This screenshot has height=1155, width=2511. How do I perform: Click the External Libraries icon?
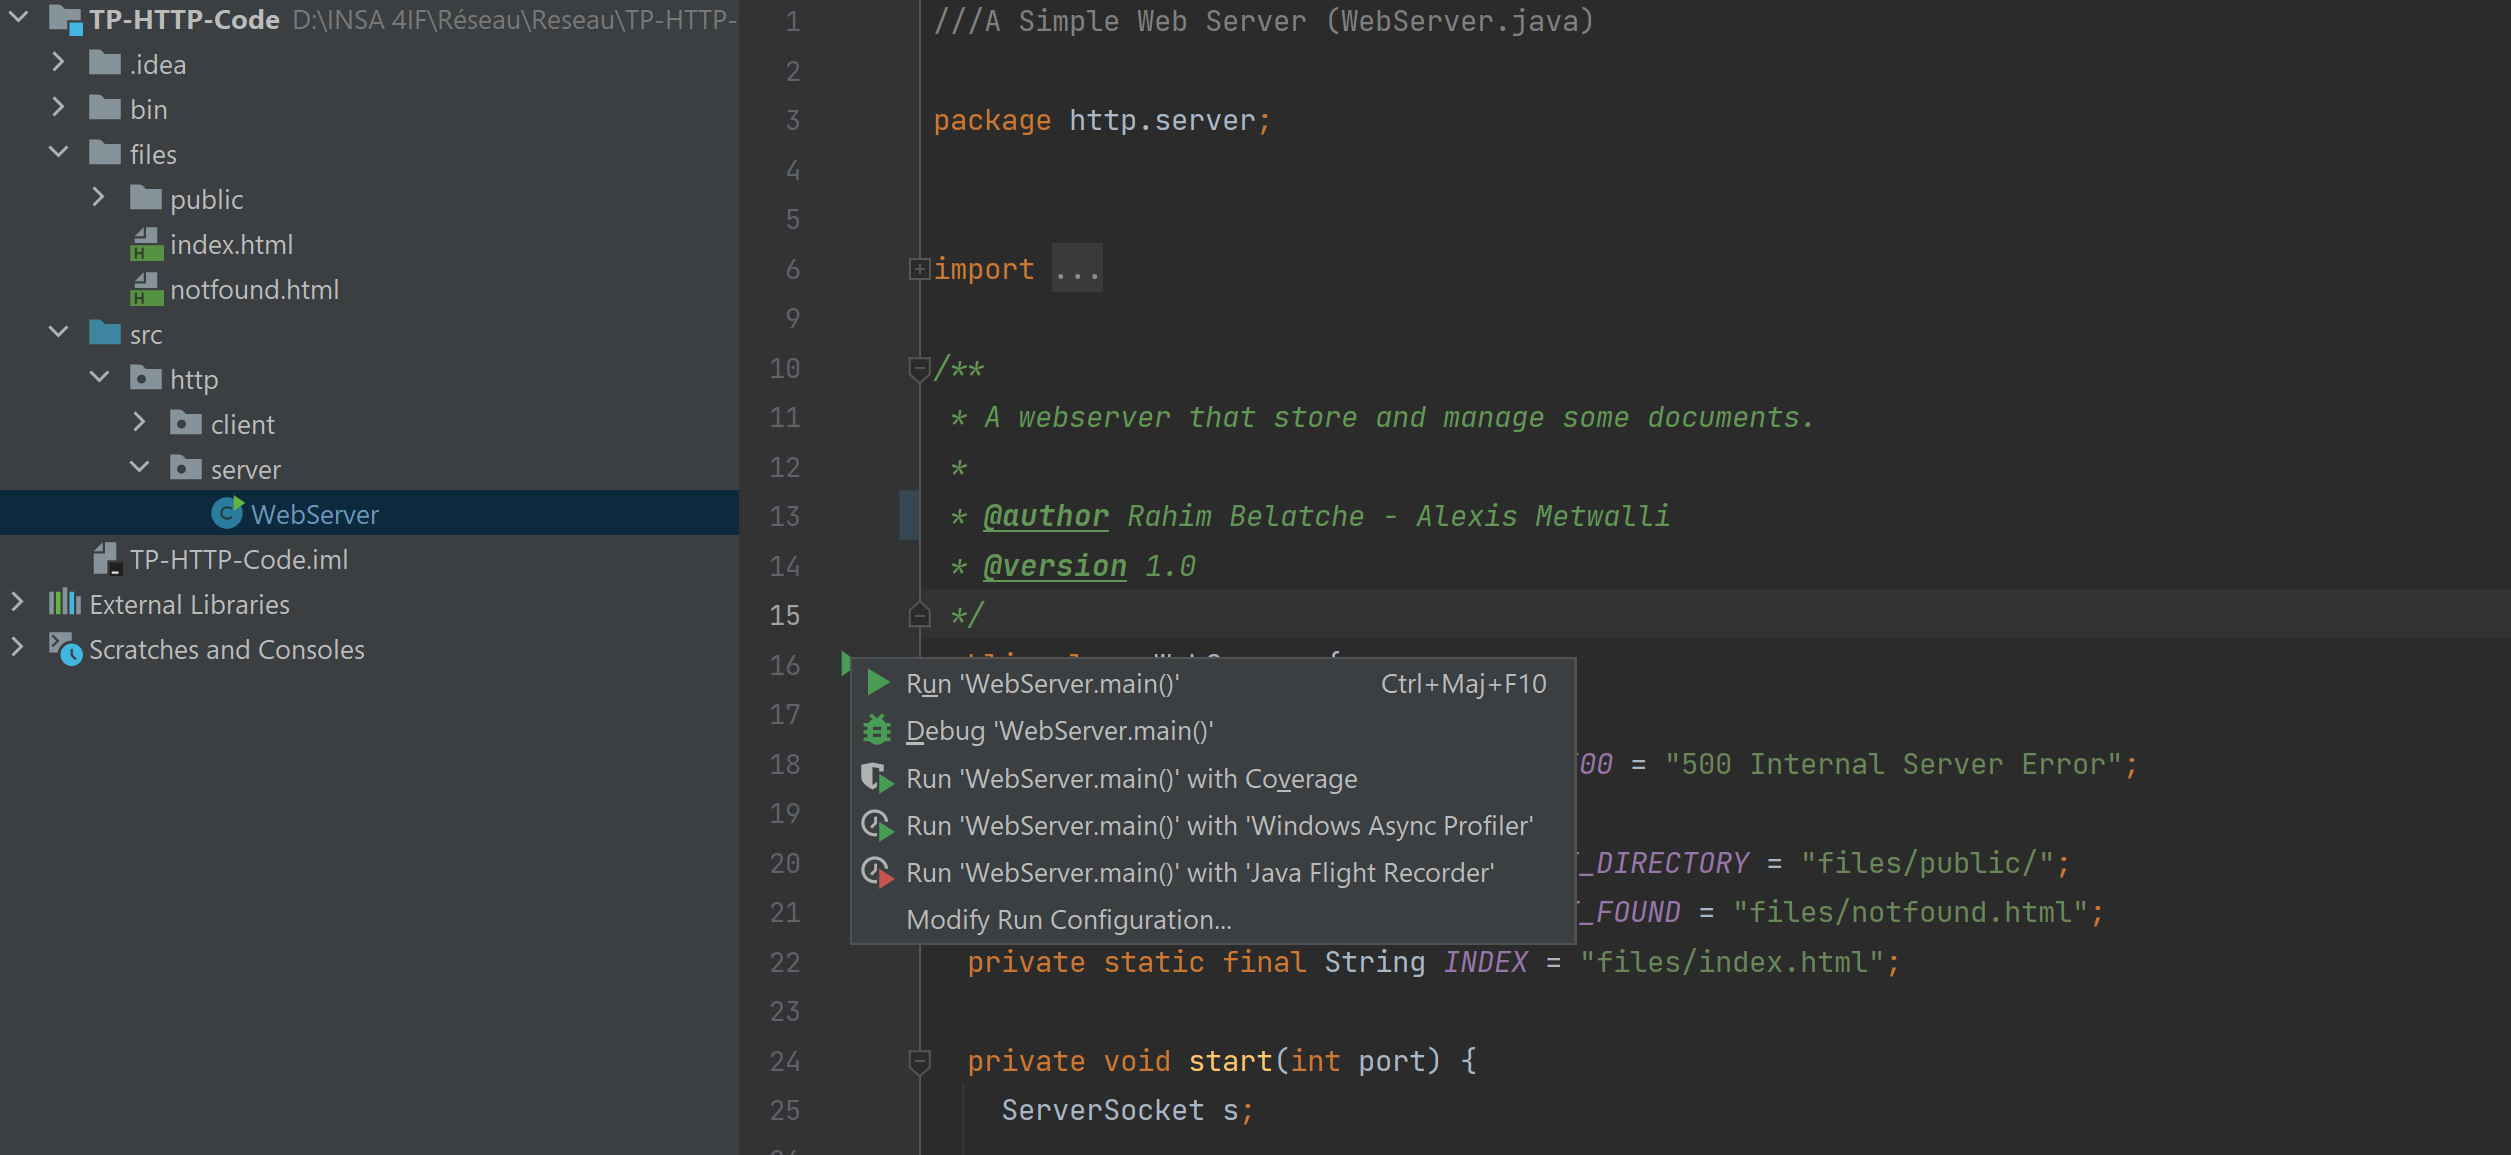65,604
